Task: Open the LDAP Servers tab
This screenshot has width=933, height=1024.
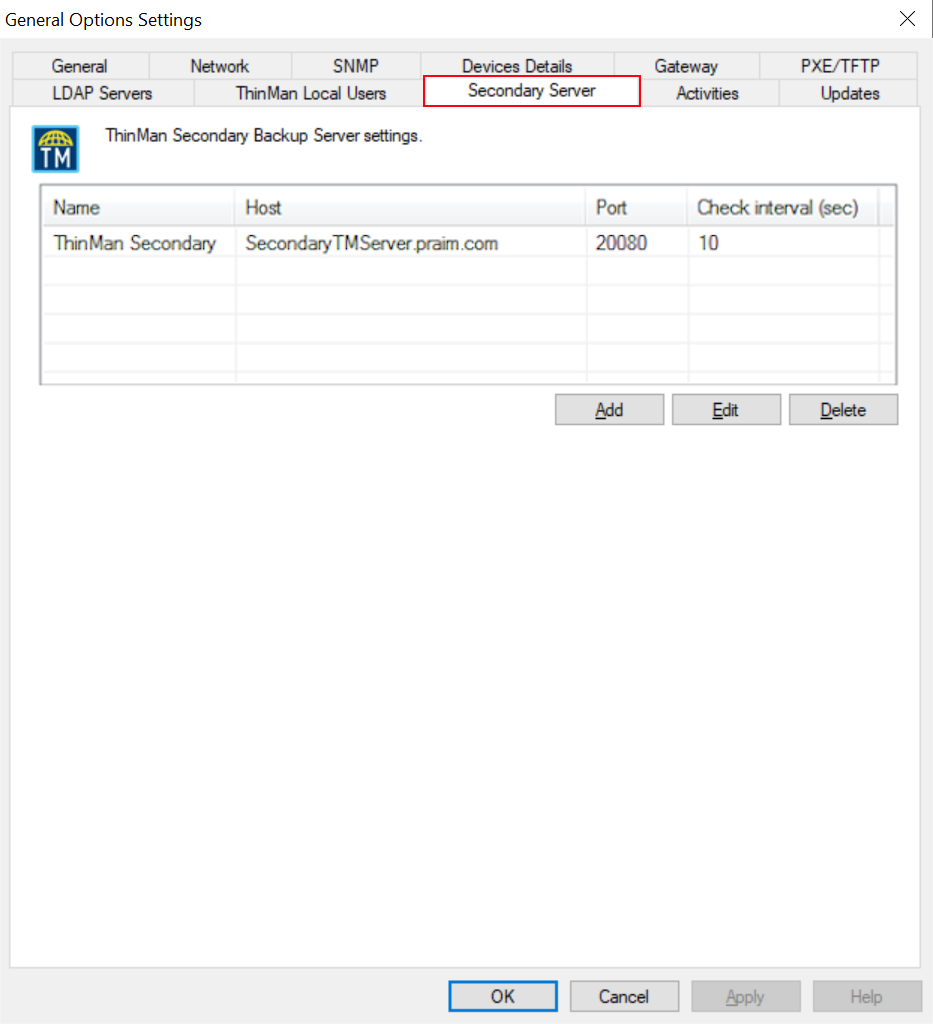Action: tap(102, 93)
